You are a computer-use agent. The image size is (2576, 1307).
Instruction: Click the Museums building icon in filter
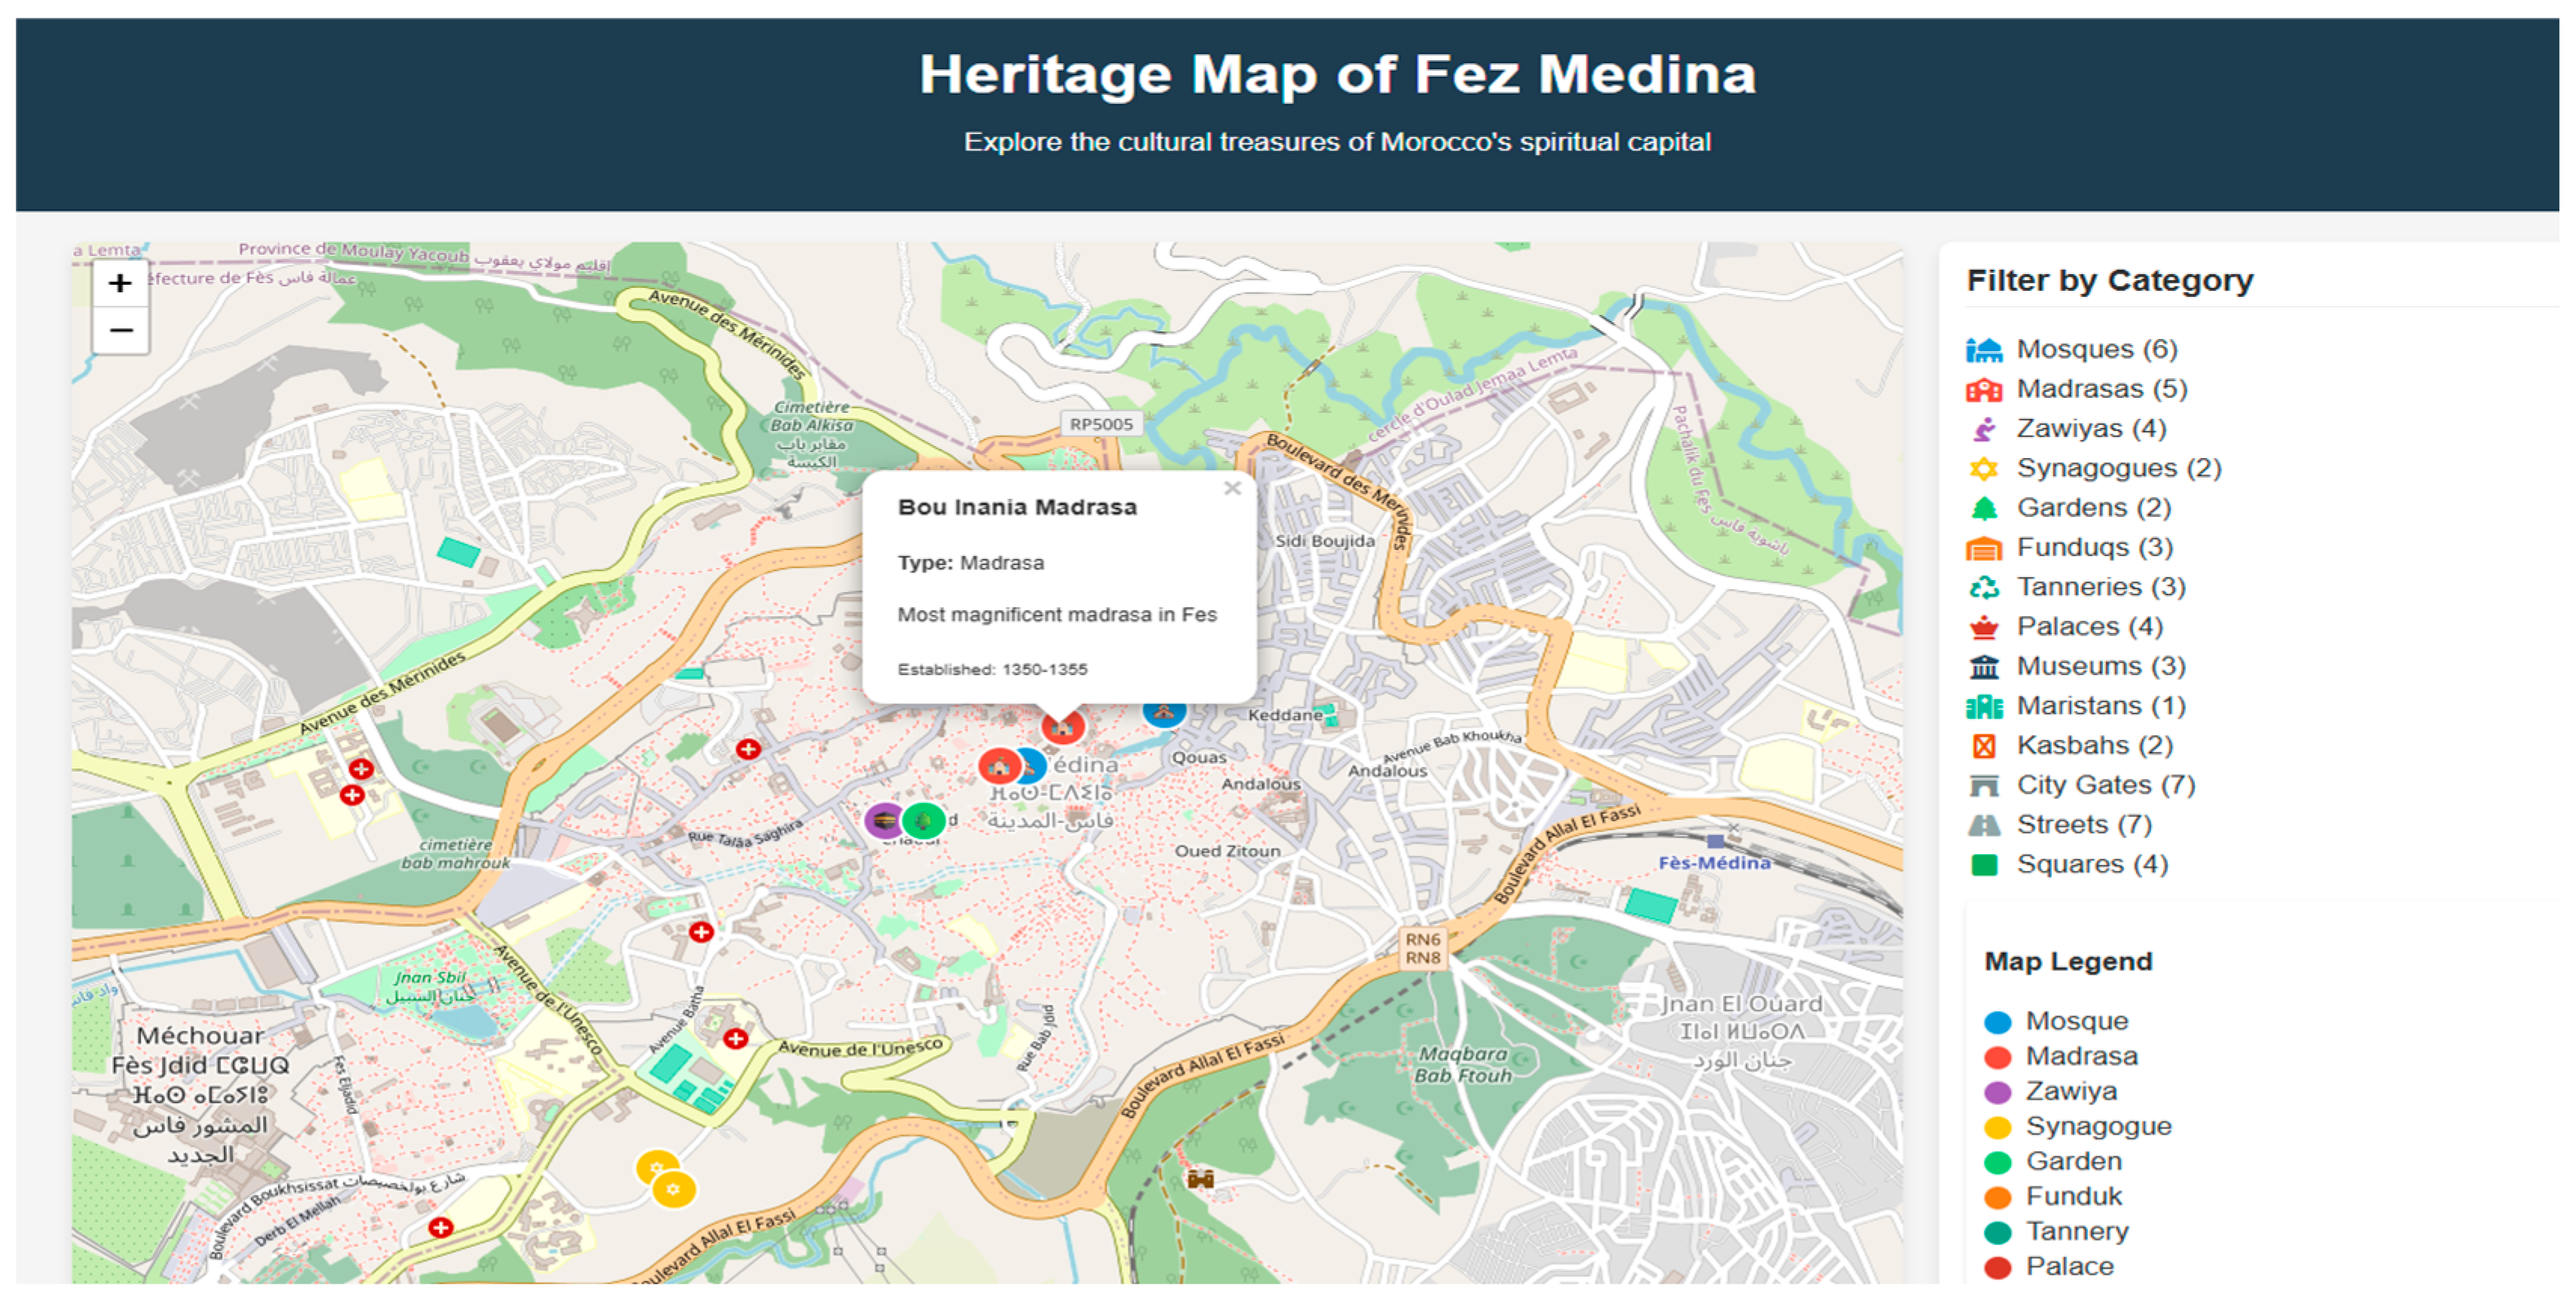[x=1984, y=666]
